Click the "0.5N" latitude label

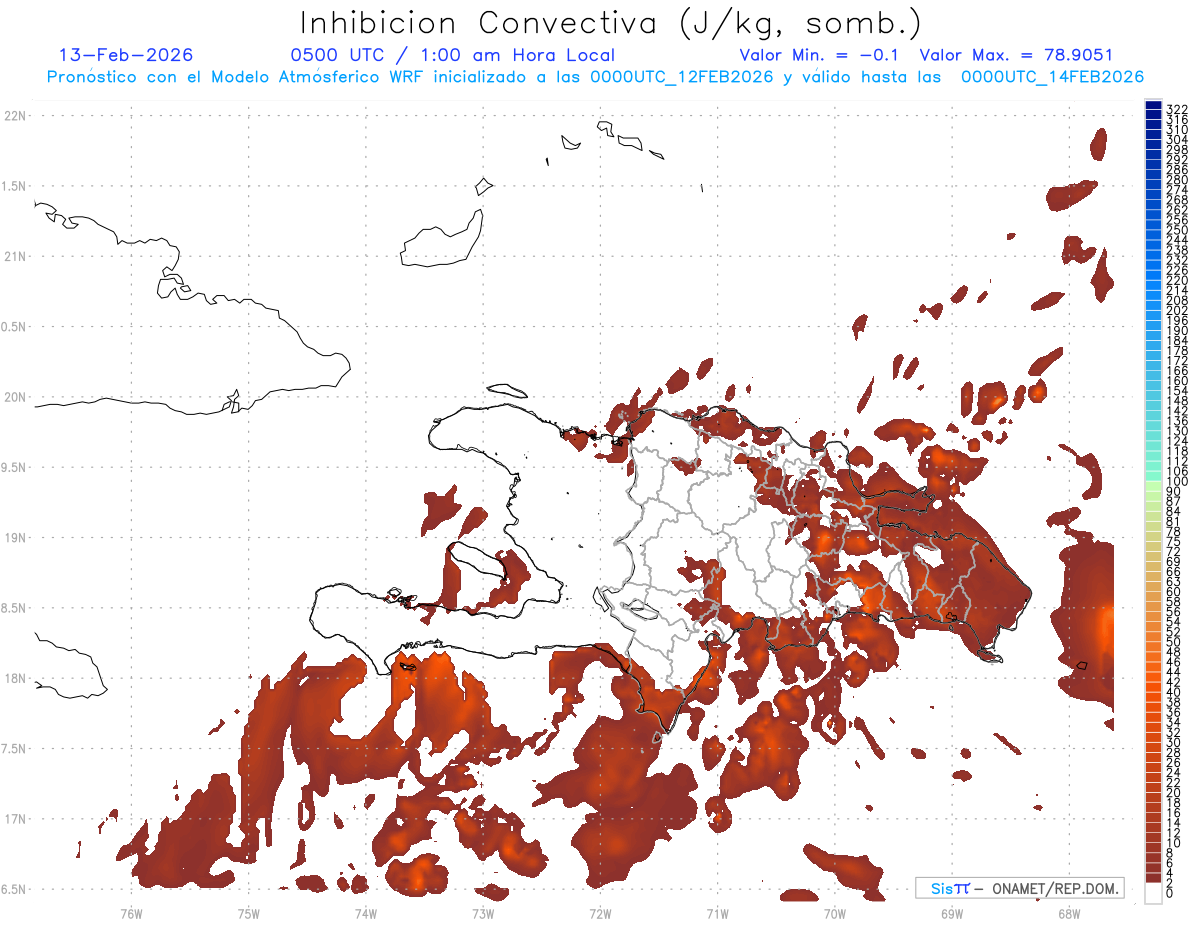15,327
